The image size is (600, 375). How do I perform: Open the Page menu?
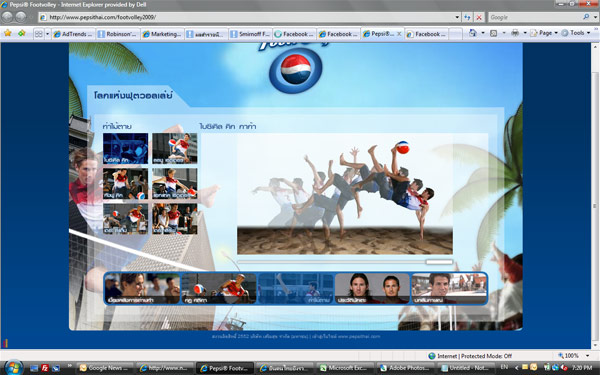click(x=544, y=33)
